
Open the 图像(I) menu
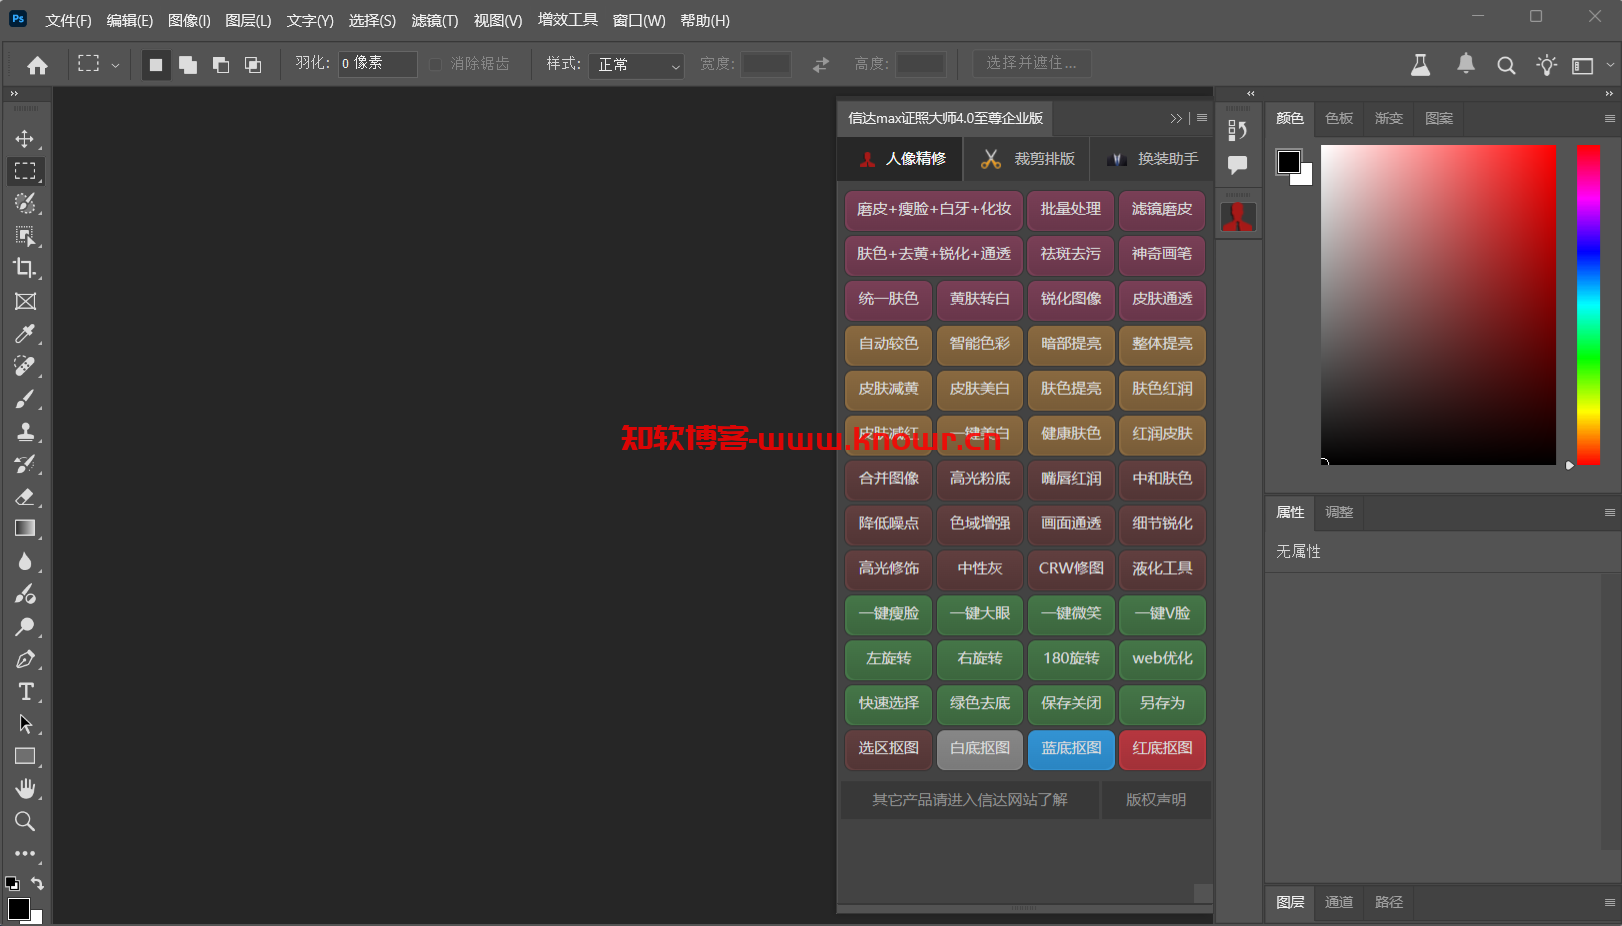[x=189, y=21]
